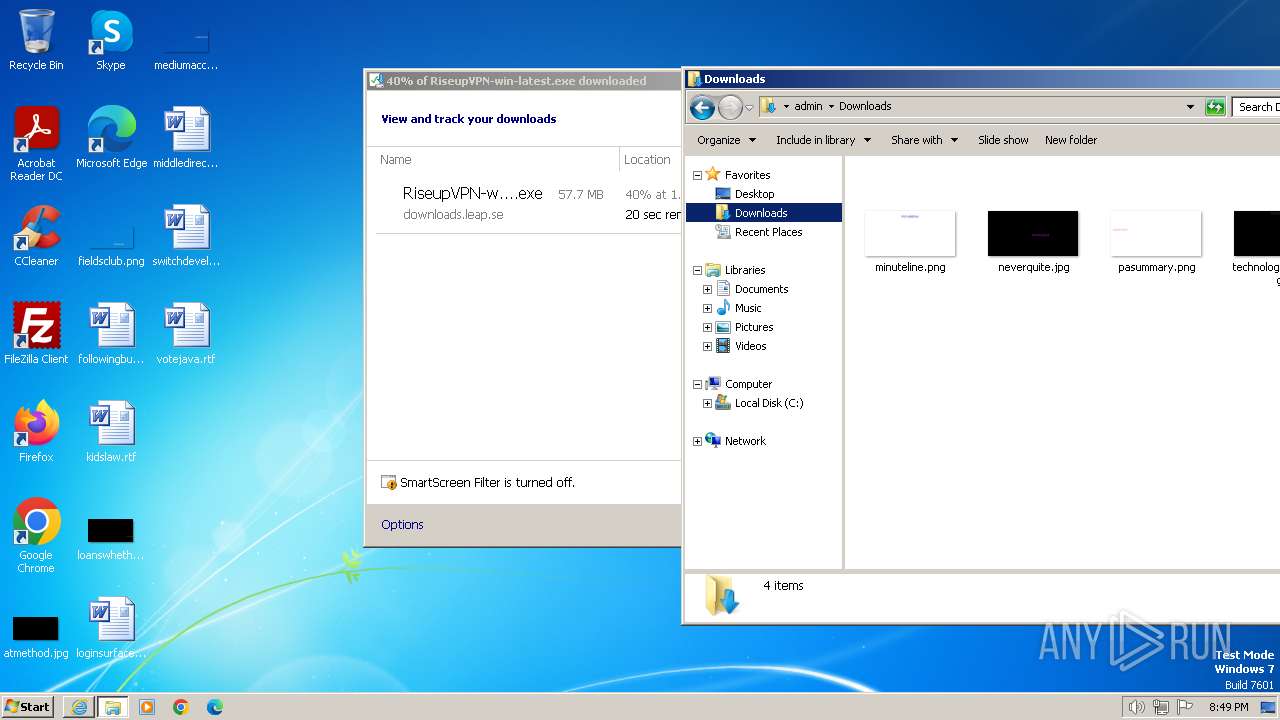Select Desktop under Favorites

754,194
